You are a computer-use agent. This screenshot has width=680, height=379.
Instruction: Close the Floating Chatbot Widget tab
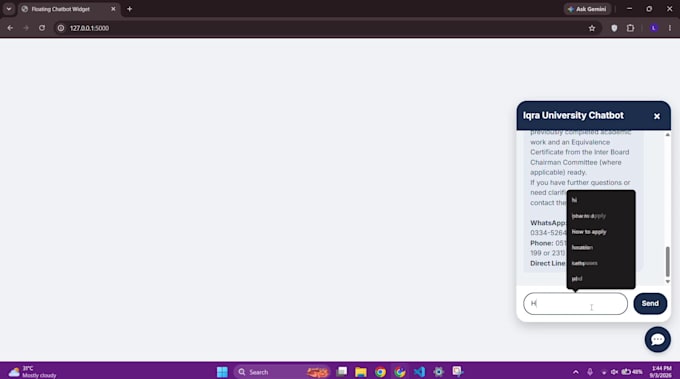coord(113,9)
